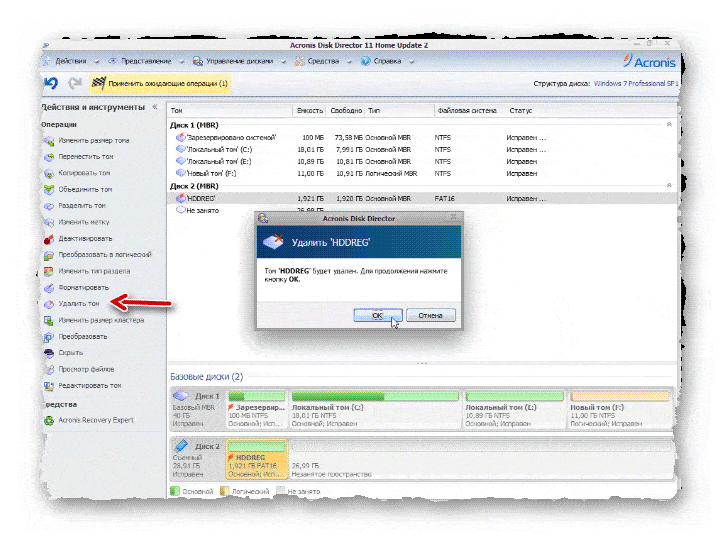The height and width of the screenshot is (536, 720).
Task: Click Диск 1 icon in disk map
Action: [x=180, y=395]
